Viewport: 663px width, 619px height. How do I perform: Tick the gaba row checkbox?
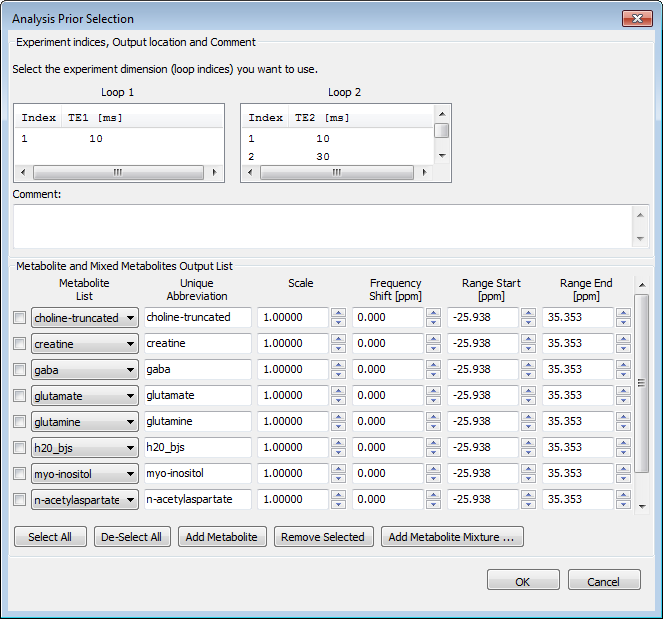tap(19, 370)
